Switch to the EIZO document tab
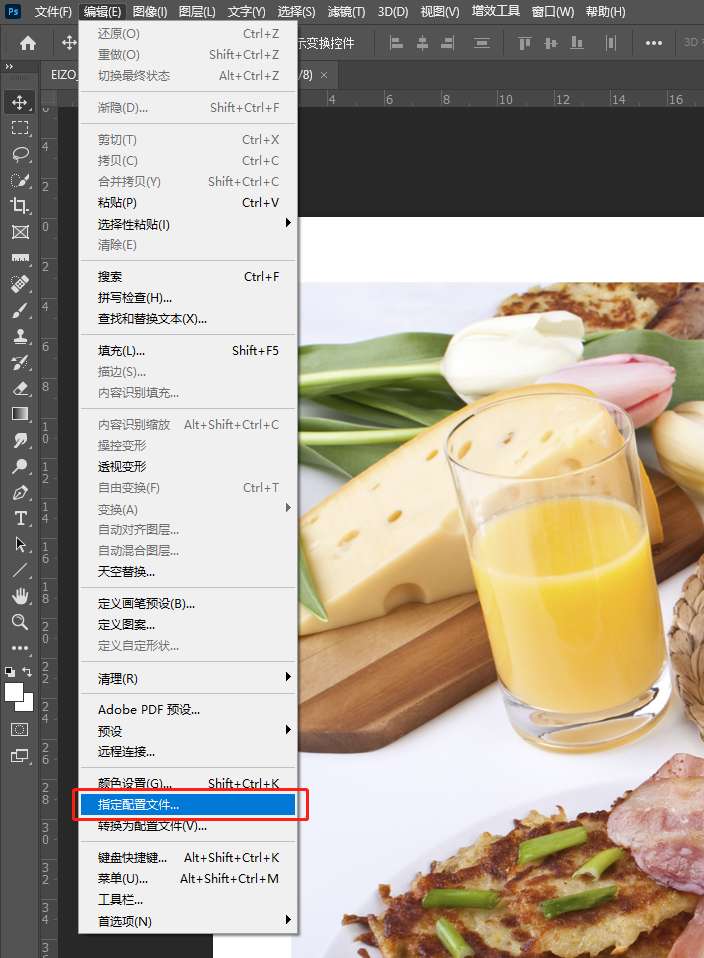This screenshot has width=704, height=958. tap(64, 75)
